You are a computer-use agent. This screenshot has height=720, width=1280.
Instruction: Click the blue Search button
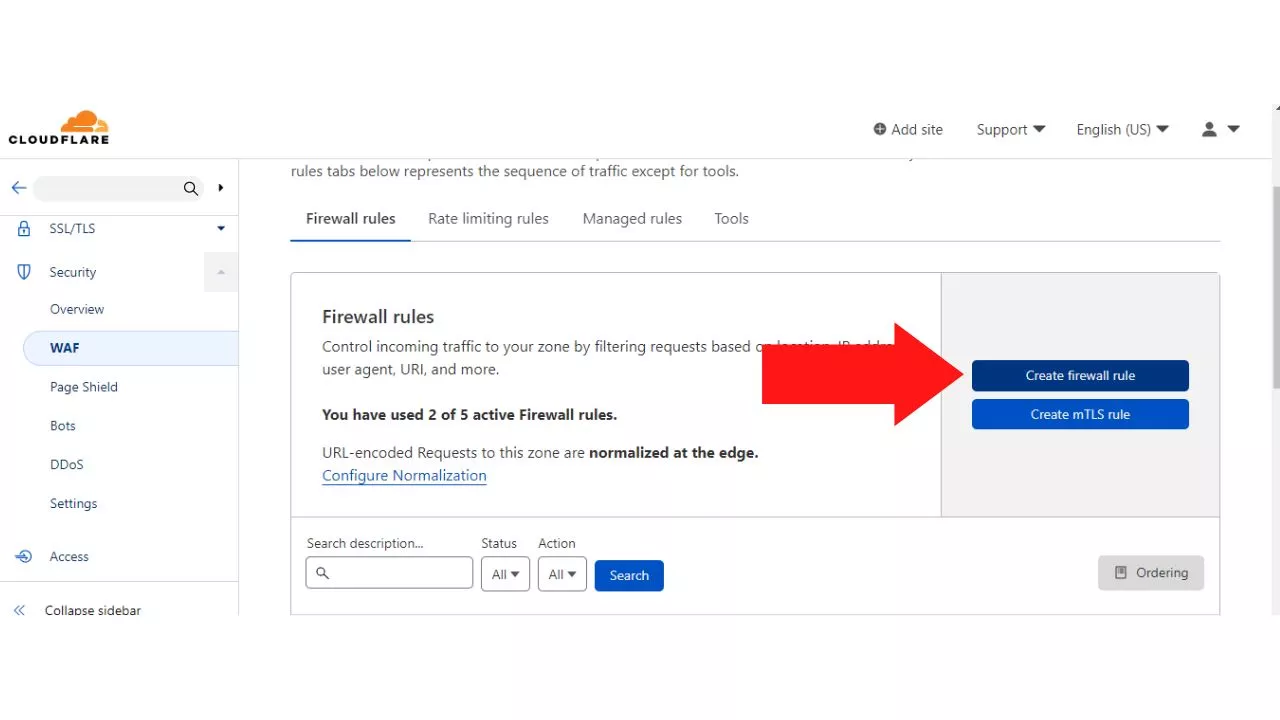[629, 575]
